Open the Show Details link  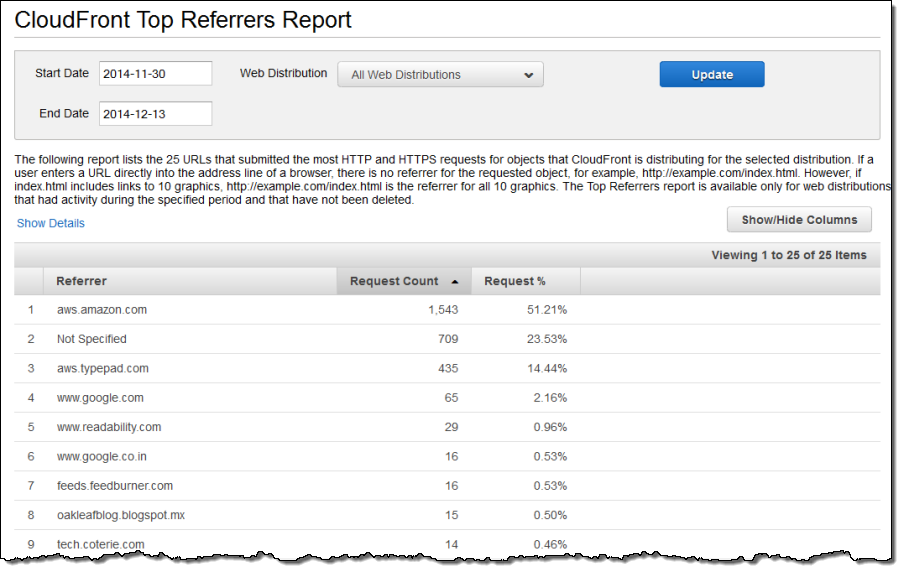coord(51,224)
